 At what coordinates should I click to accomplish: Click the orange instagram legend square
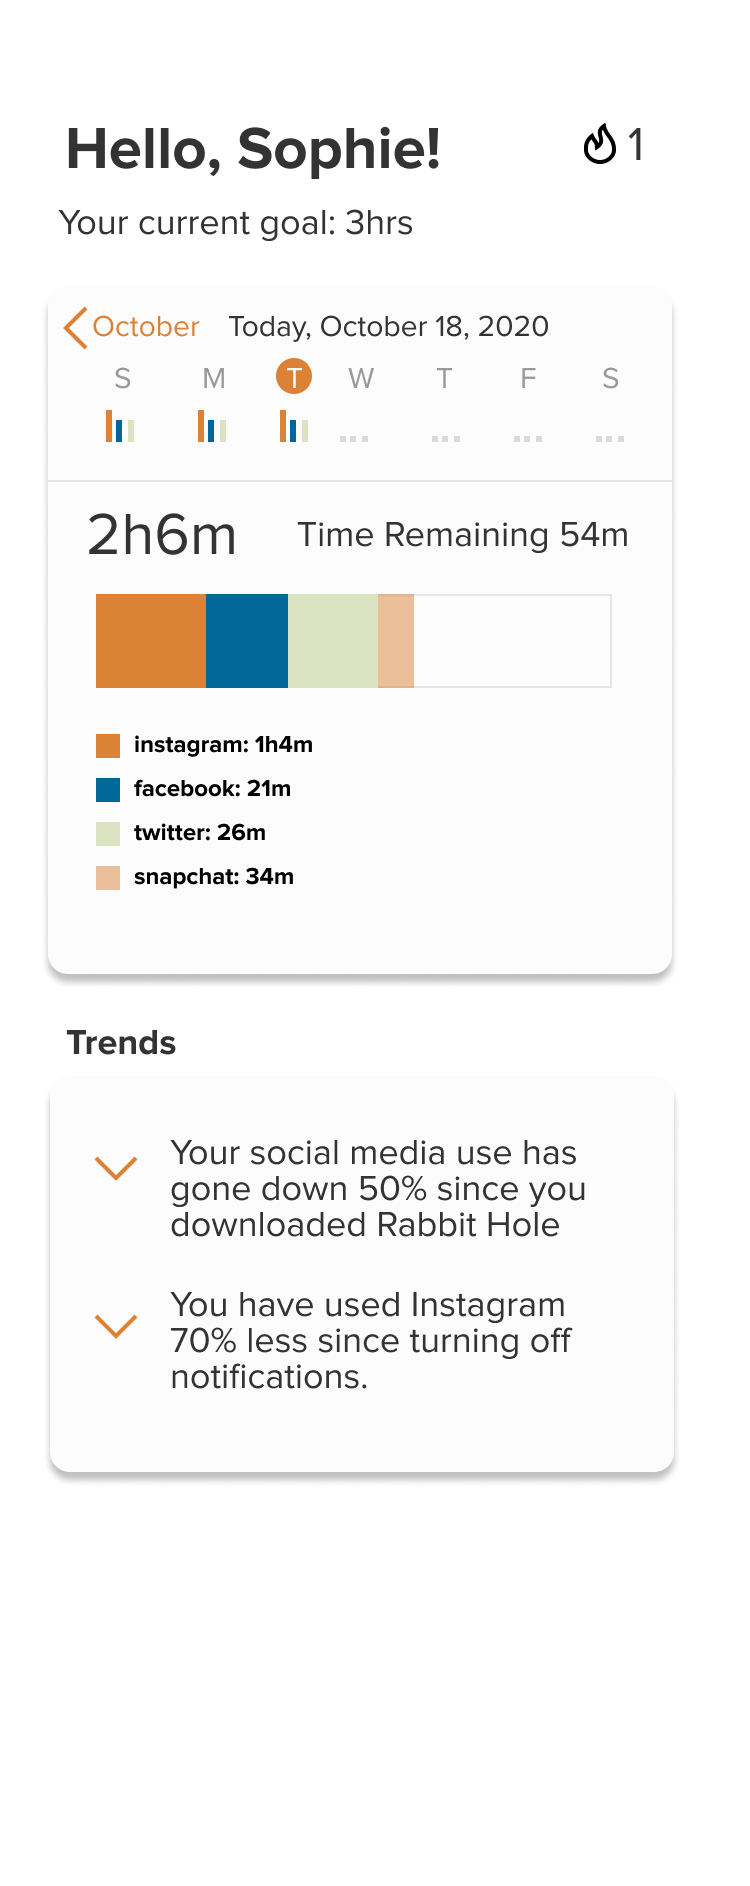108,745
